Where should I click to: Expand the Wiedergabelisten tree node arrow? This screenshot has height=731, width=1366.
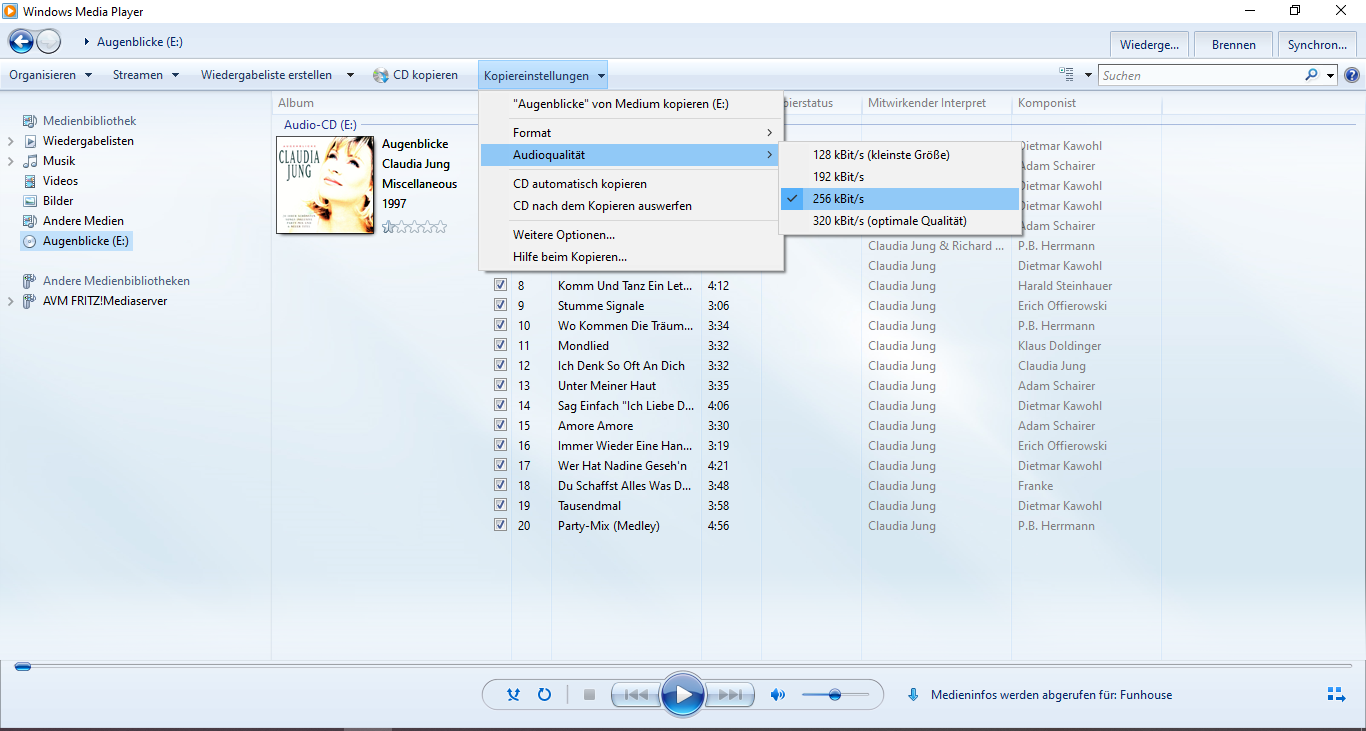11,141
